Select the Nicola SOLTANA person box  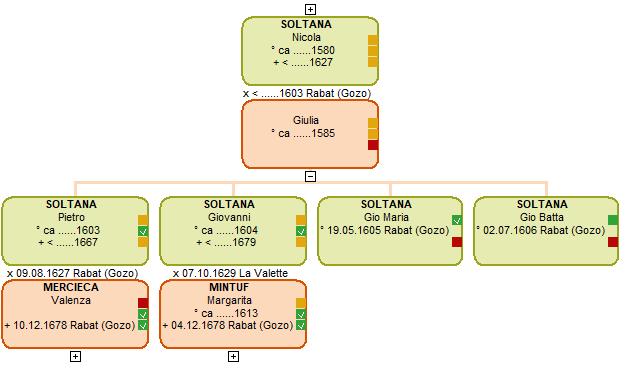click(310, 51)
